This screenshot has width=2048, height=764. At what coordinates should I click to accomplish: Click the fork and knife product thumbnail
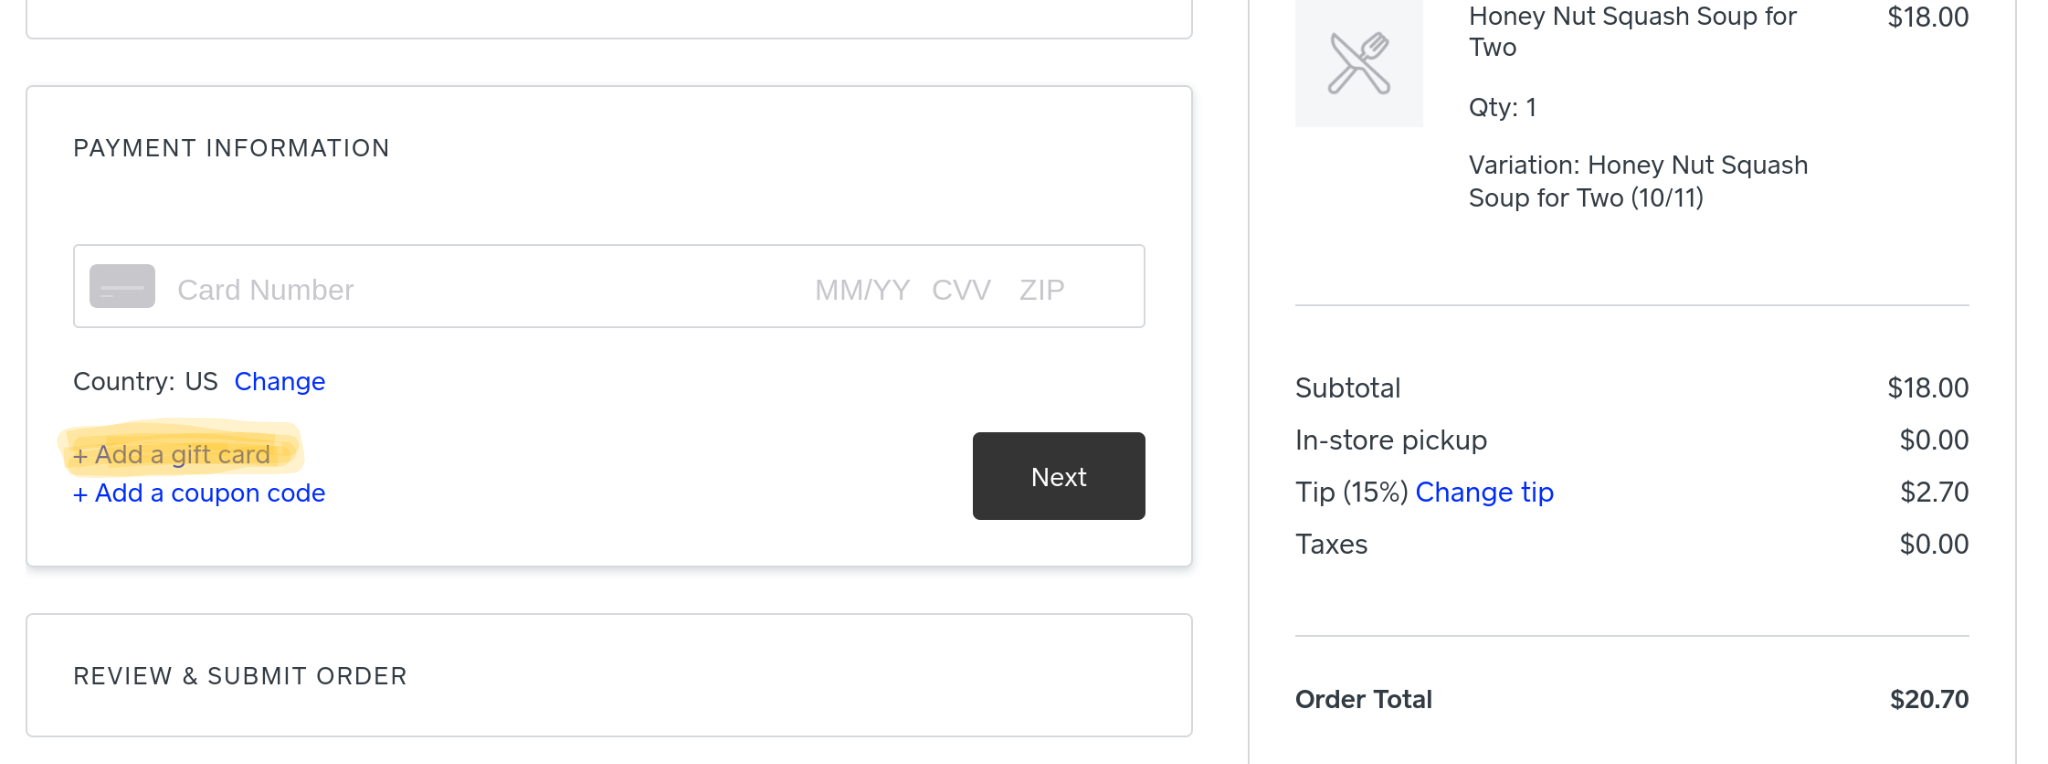(1358, 63)
